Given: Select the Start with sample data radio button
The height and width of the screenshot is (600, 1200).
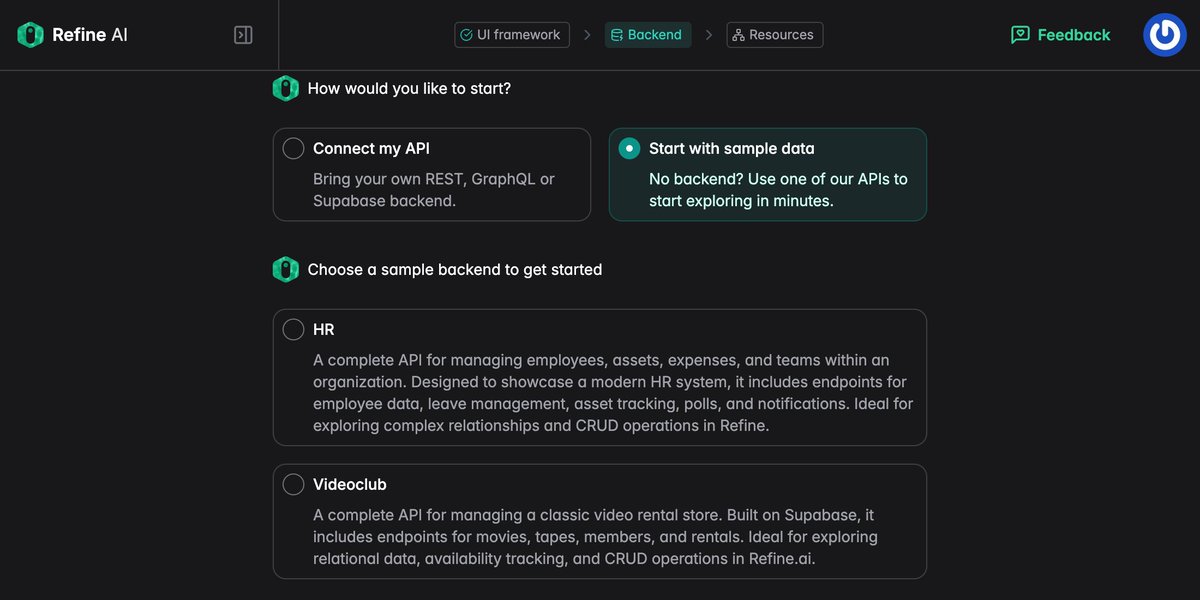Looking at the screenshot, I should click(x=629, y=148).
